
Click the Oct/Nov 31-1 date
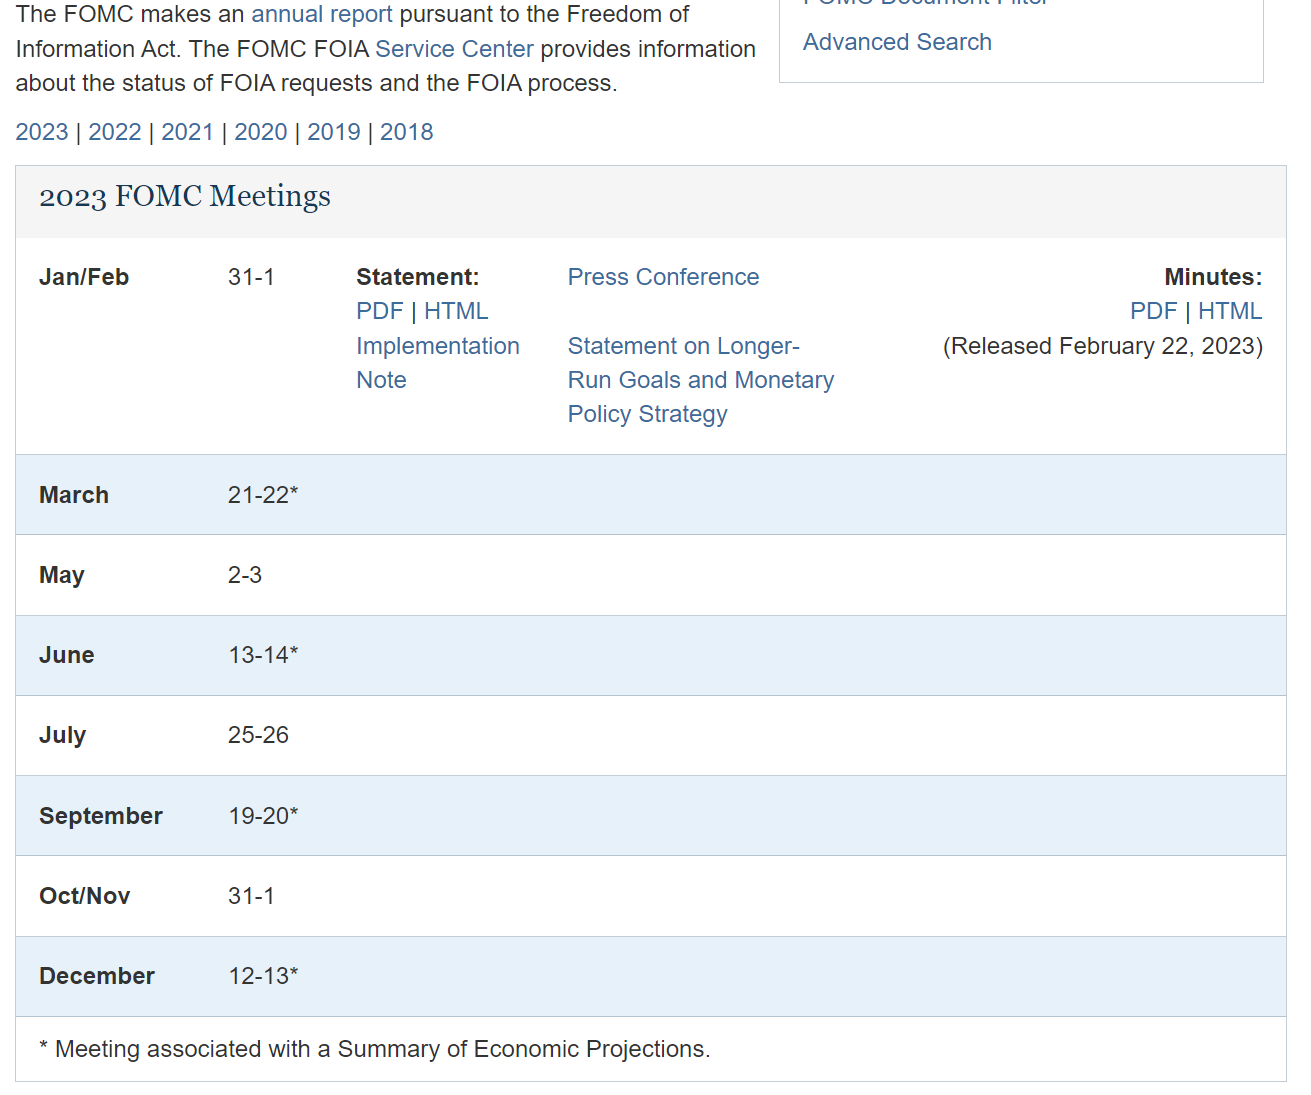[251, 896]
